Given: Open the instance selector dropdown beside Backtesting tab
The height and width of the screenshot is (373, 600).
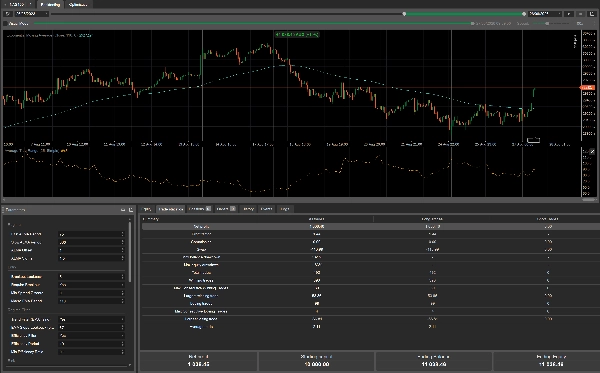Looking at the screenshot, I should (x=19, y=5).
